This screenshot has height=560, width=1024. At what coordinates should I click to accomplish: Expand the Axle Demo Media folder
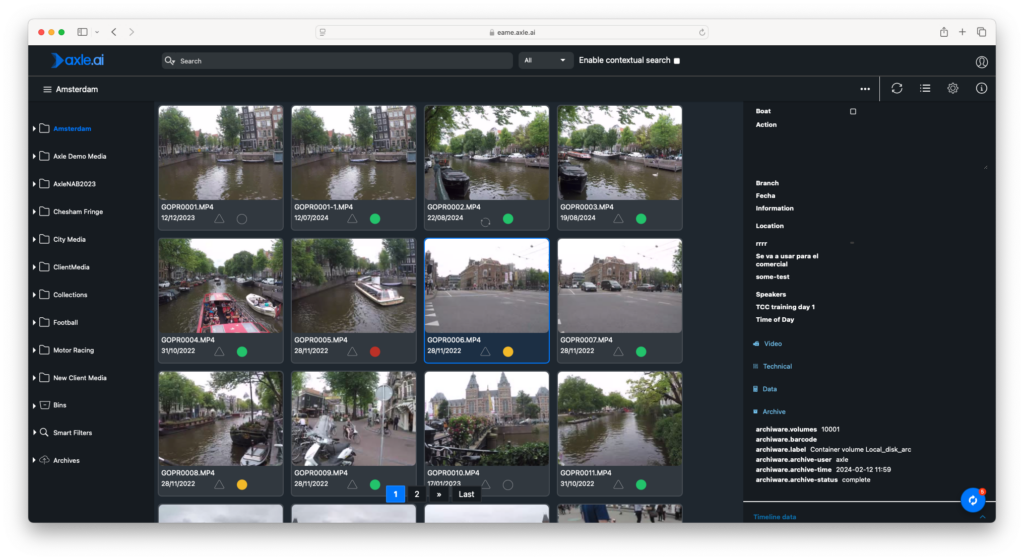coord(35,156)
